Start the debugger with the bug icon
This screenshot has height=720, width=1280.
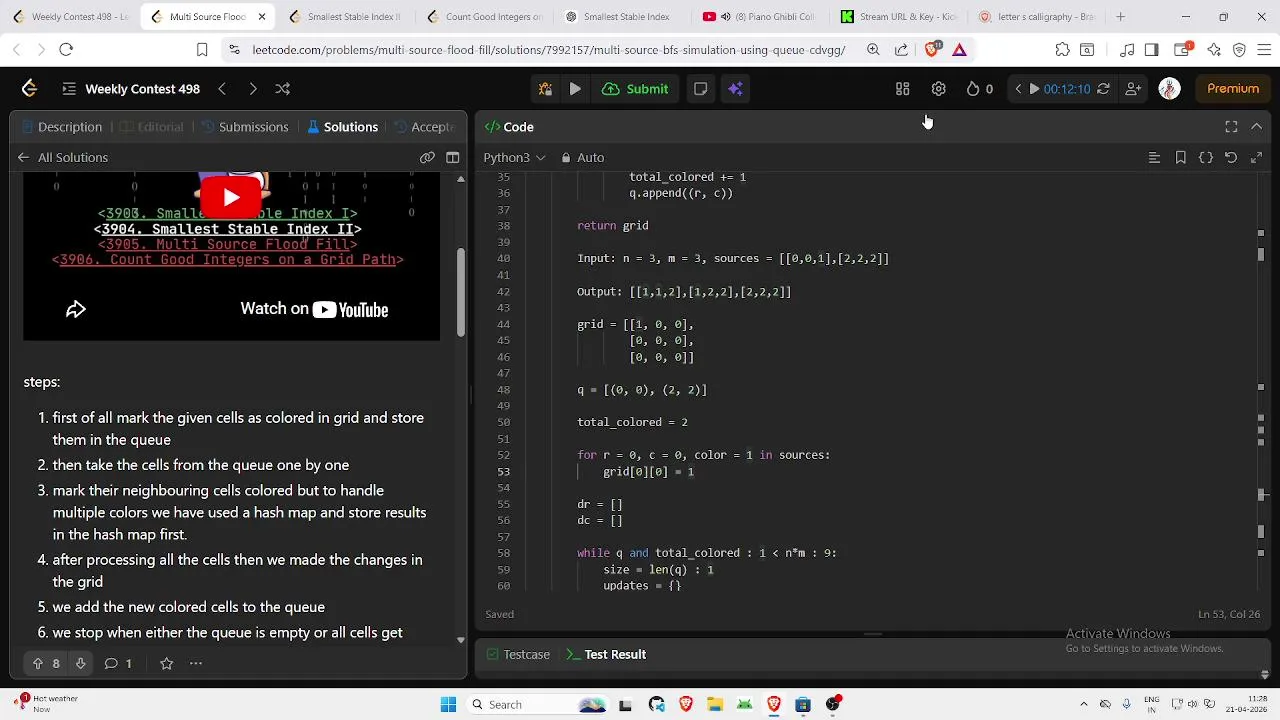[x=545, y=89]
